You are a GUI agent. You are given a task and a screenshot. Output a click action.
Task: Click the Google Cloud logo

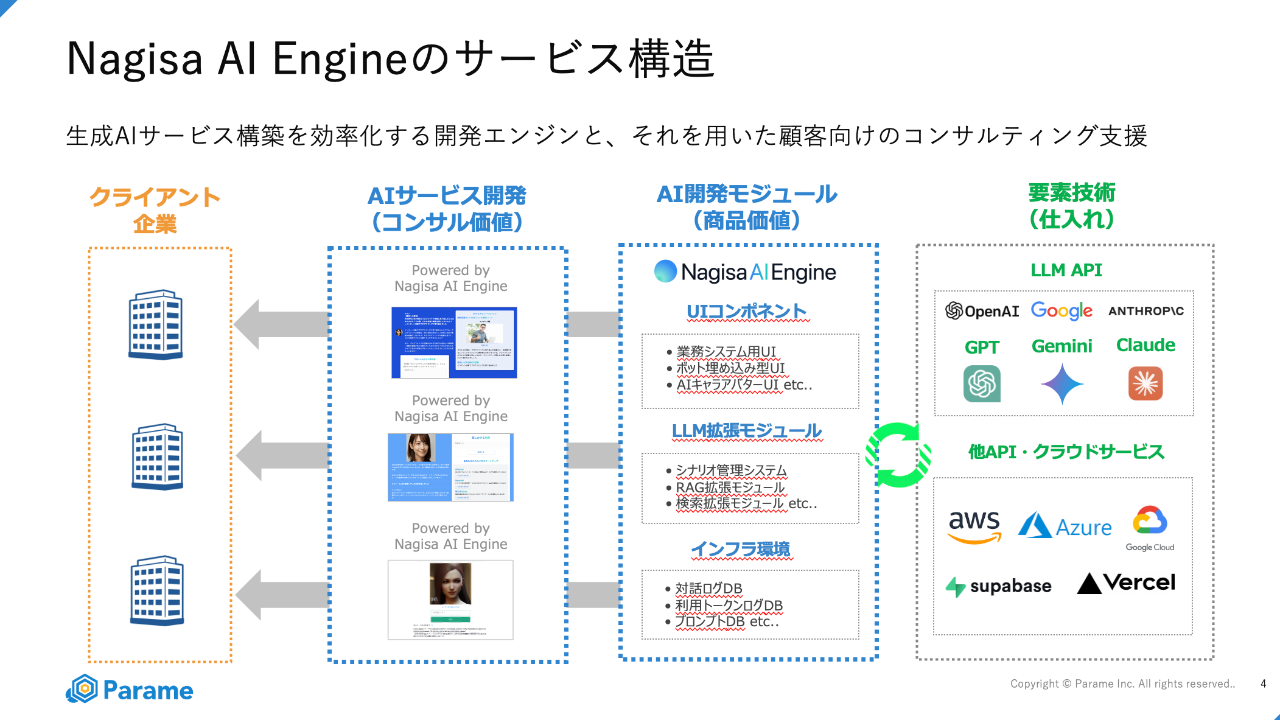point(1149,529)
